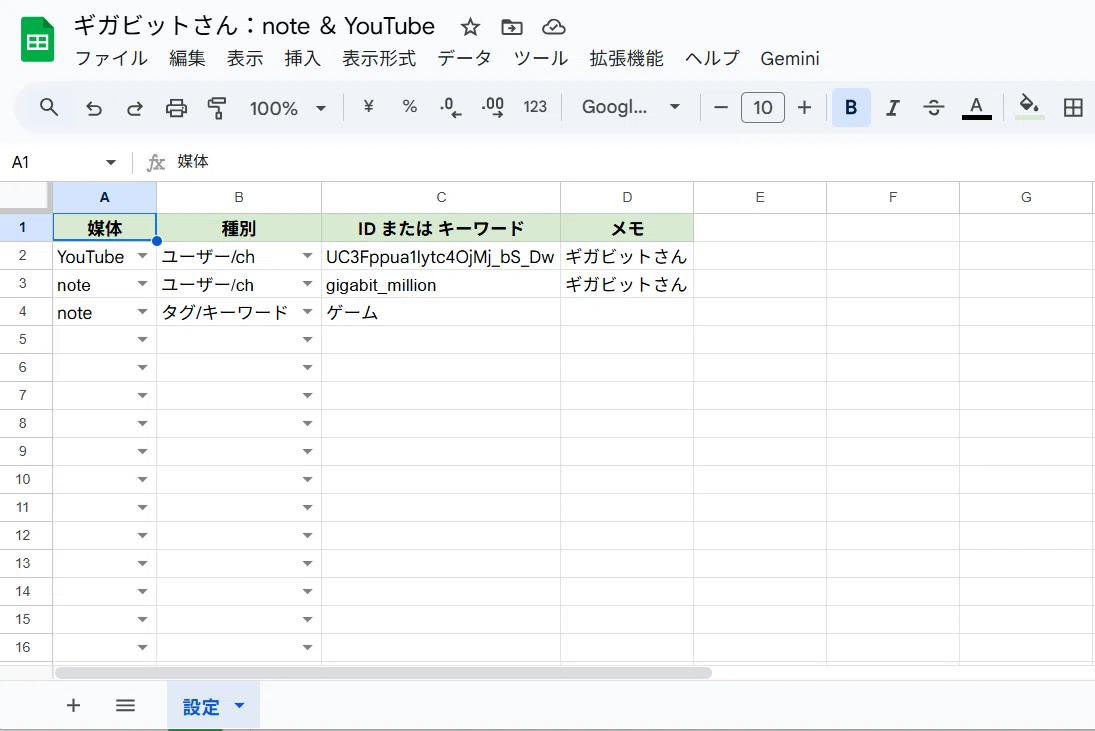Format selected cells as percent

tap(409, 107)
